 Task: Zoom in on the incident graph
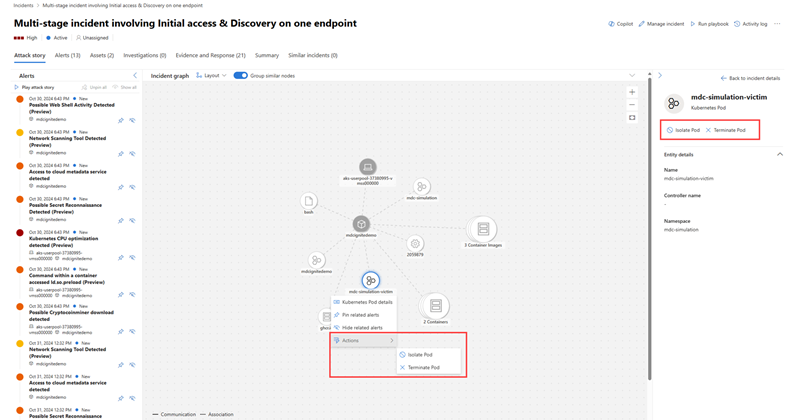pyautogui.click(x=632, y=92)
